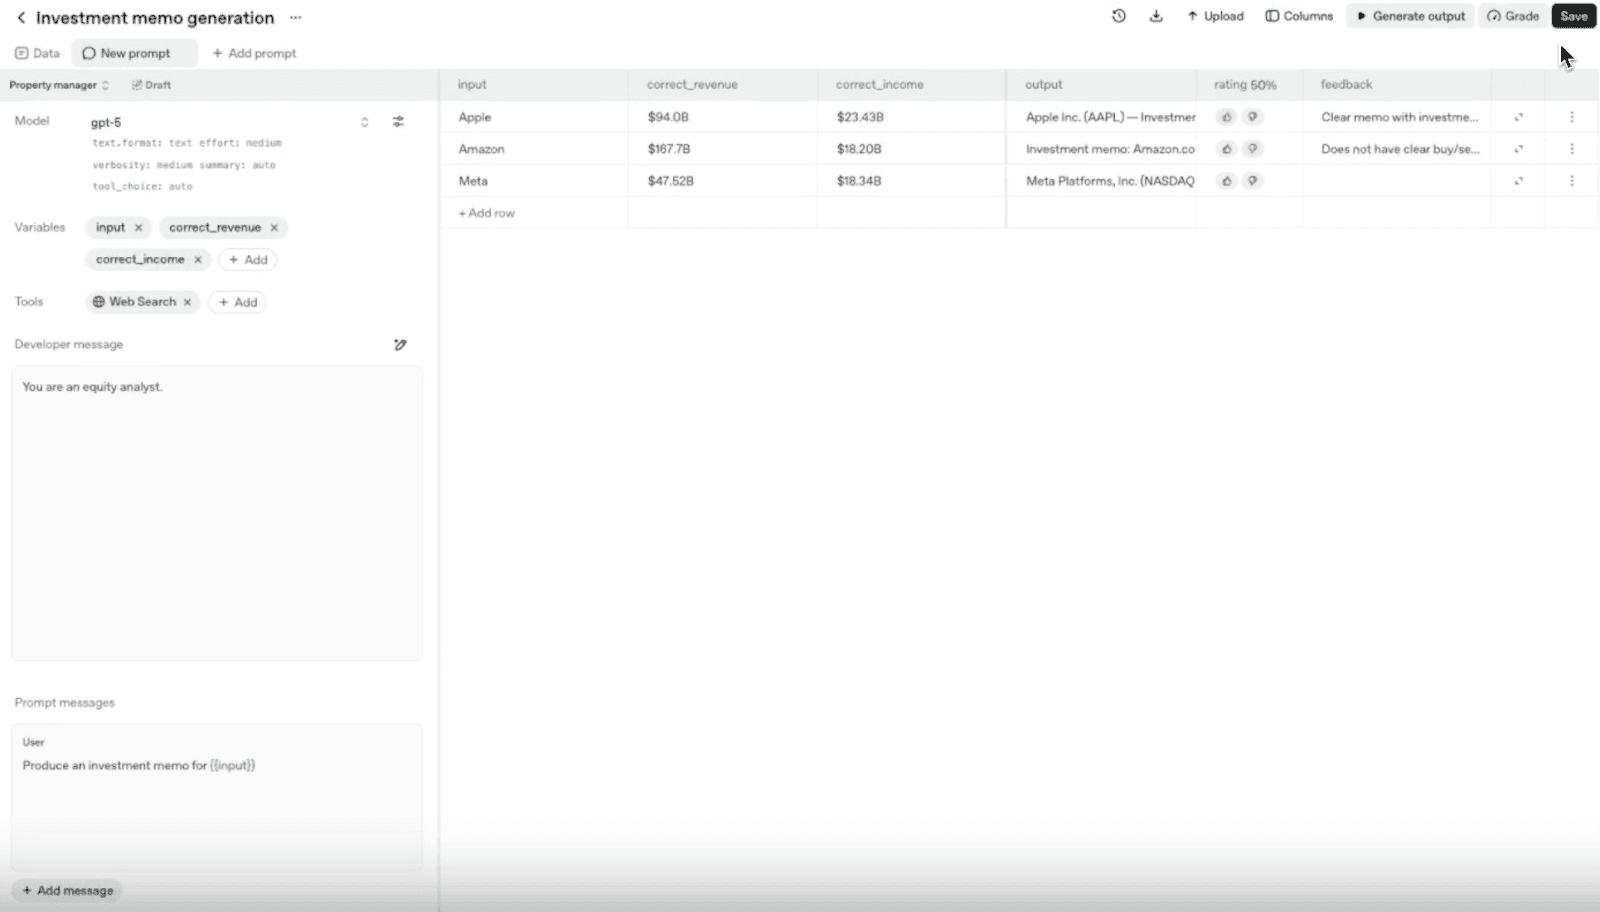Remove the correct_revenue variable
Screen dimensions: 1600x912
pyautogui.click(x=274, y=228)
